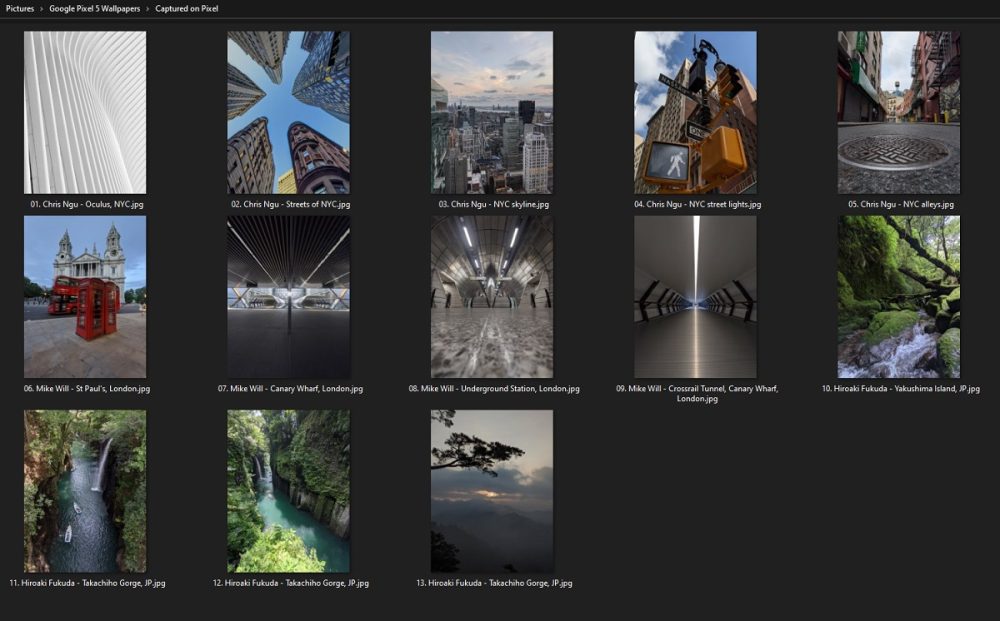1000x621 pixels.
Task: Choose file 07 Canary Wharf, London thumbnail
Action: [x=288, y=296]
